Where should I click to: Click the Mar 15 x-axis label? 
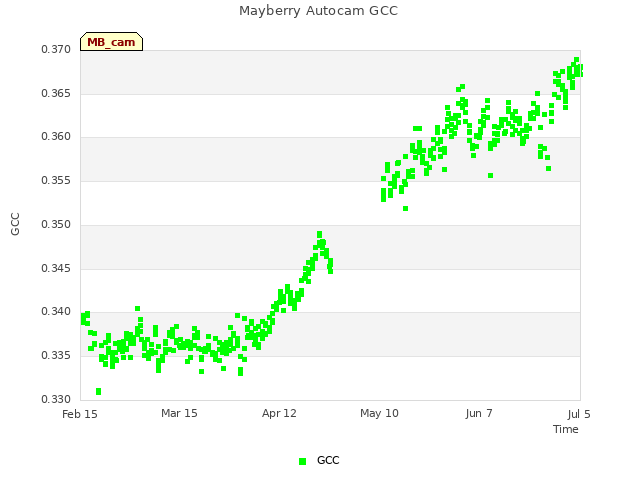[179, 413]
